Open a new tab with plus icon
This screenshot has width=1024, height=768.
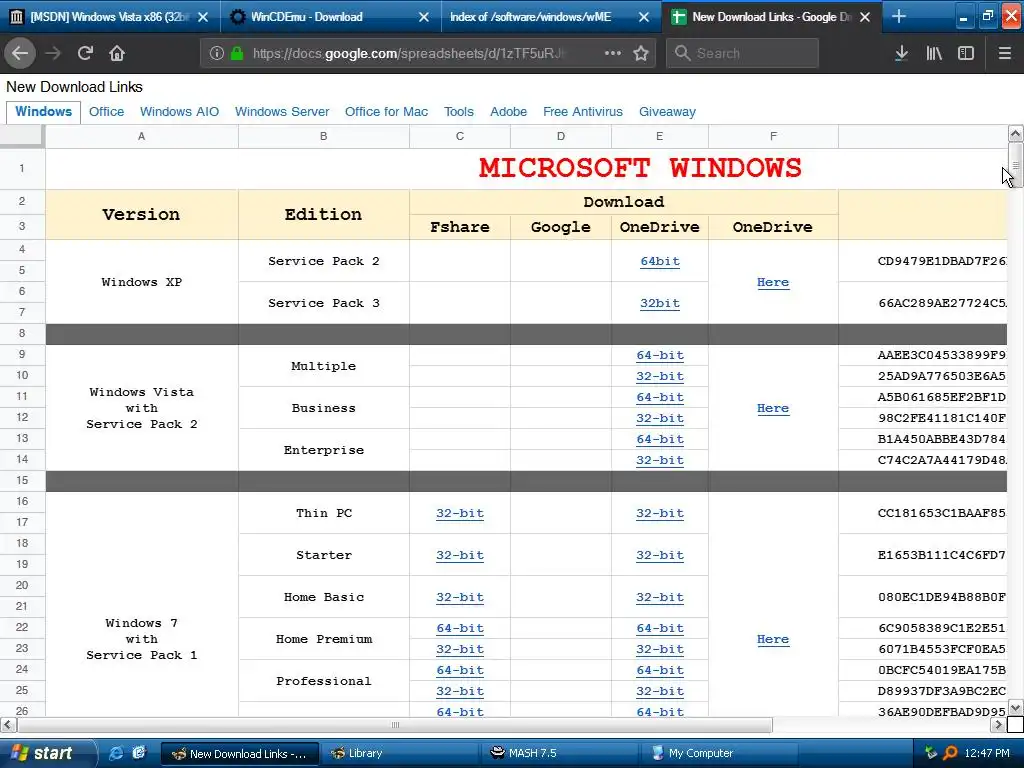(x=899, y=16)
